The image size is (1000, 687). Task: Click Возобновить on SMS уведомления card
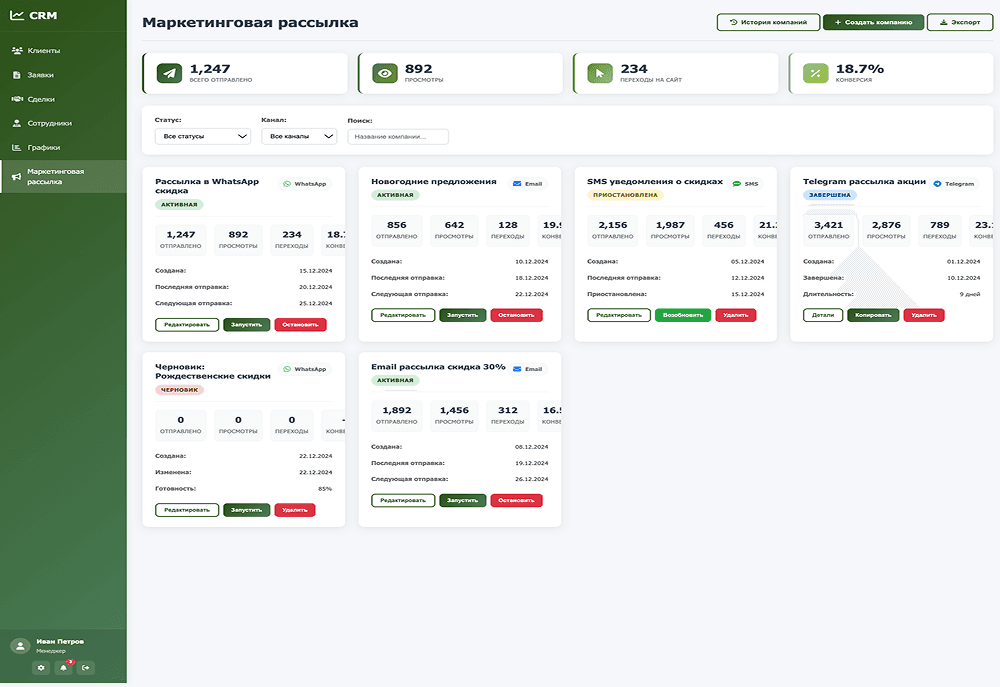[682, 315]
